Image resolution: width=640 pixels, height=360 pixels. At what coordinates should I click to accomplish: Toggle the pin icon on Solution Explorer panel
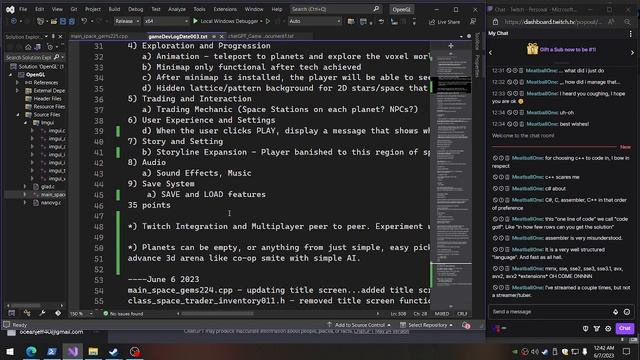(53, 36)
